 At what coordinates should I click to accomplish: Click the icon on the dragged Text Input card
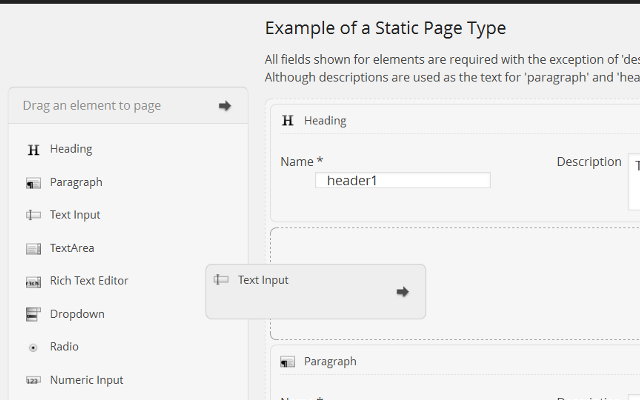(x=221, y=279)
